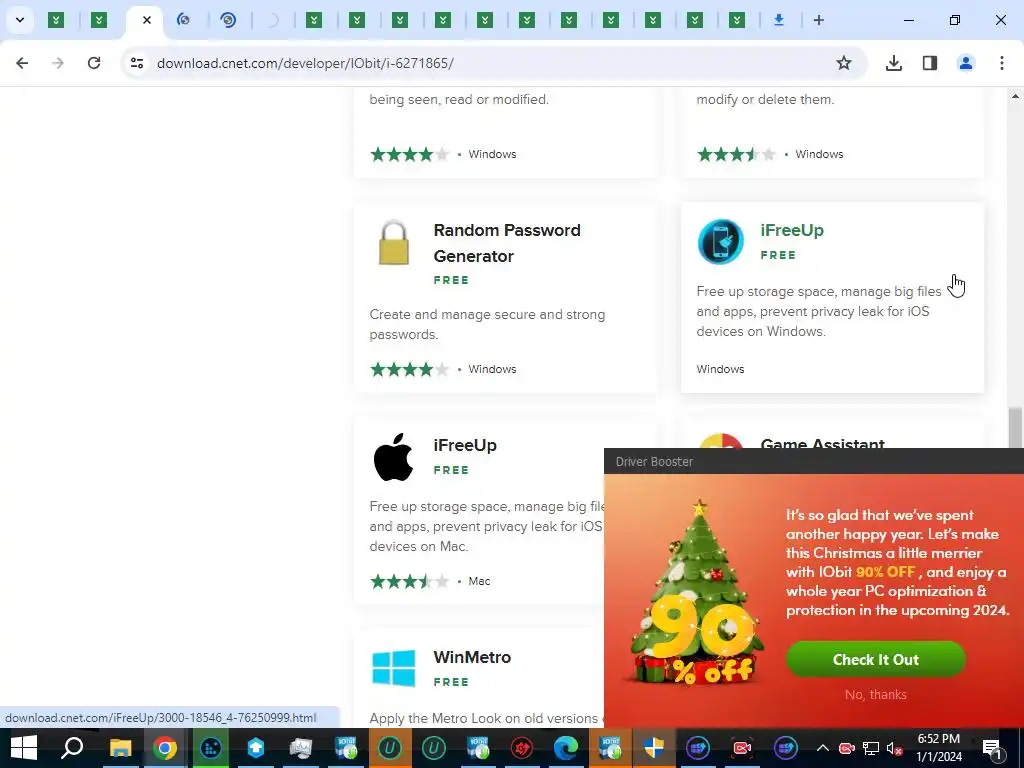The image size is (1024, 768).
Task: Open the Windows Security shield taskbar icon
Action: click(653, 748)
